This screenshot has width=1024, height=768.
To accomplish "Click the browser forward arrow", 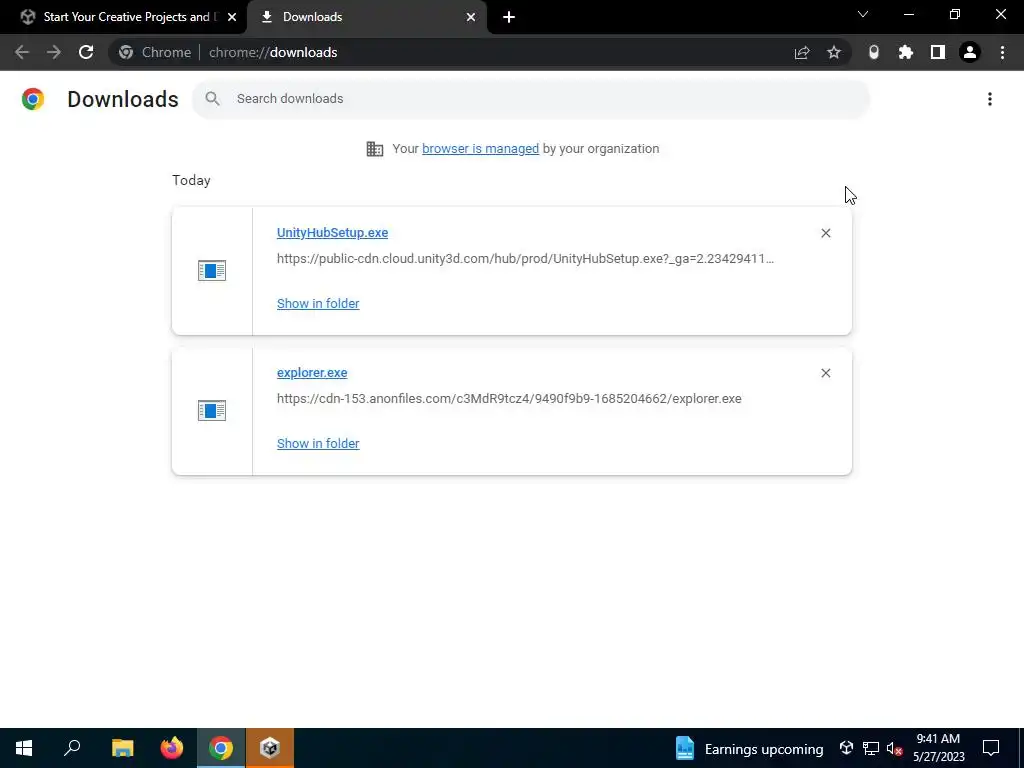I will 54,52.
